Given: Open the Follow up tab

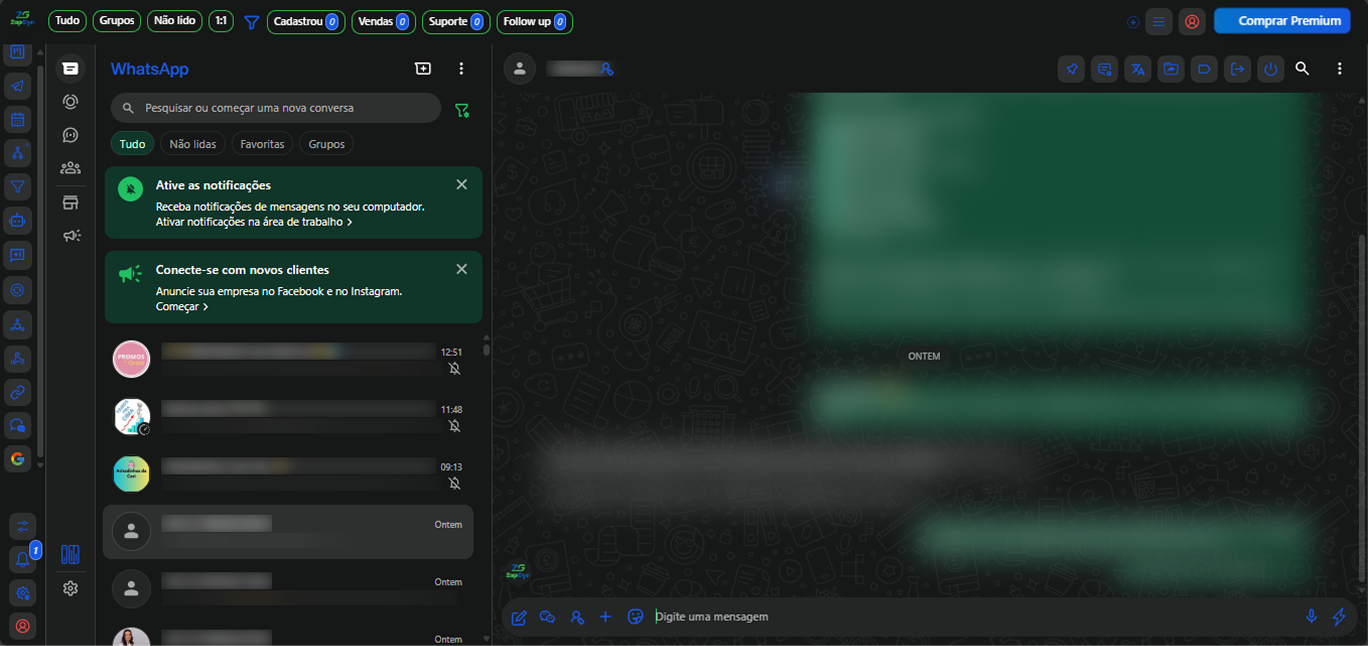Looking at the screenshot, I should [535, 21].
